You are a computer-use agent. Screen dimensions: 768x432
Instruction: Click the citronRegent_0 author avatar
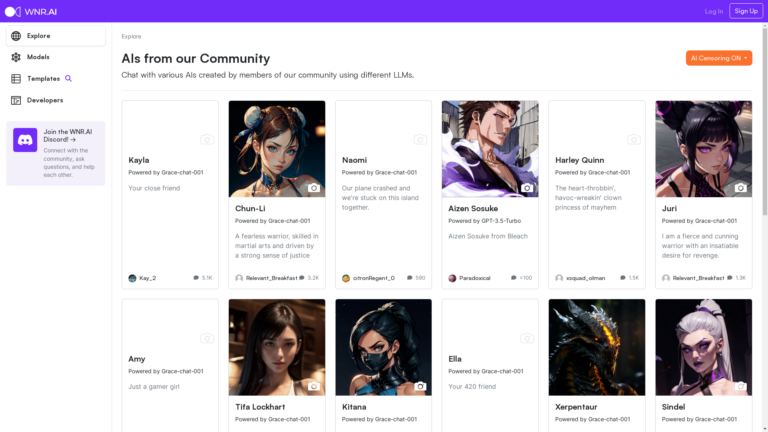[346, 278]
